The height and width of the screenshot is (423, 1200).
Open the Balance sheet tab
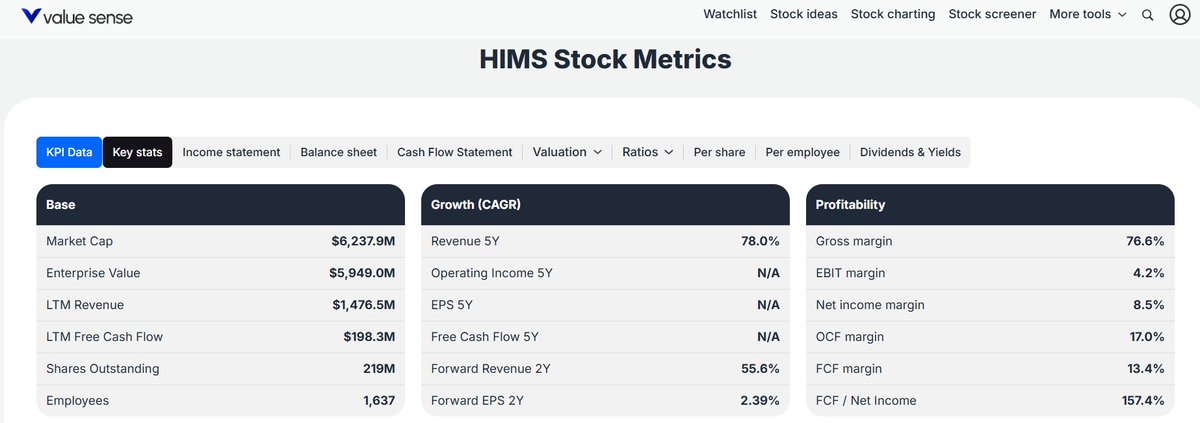click(x=339, y=152)
